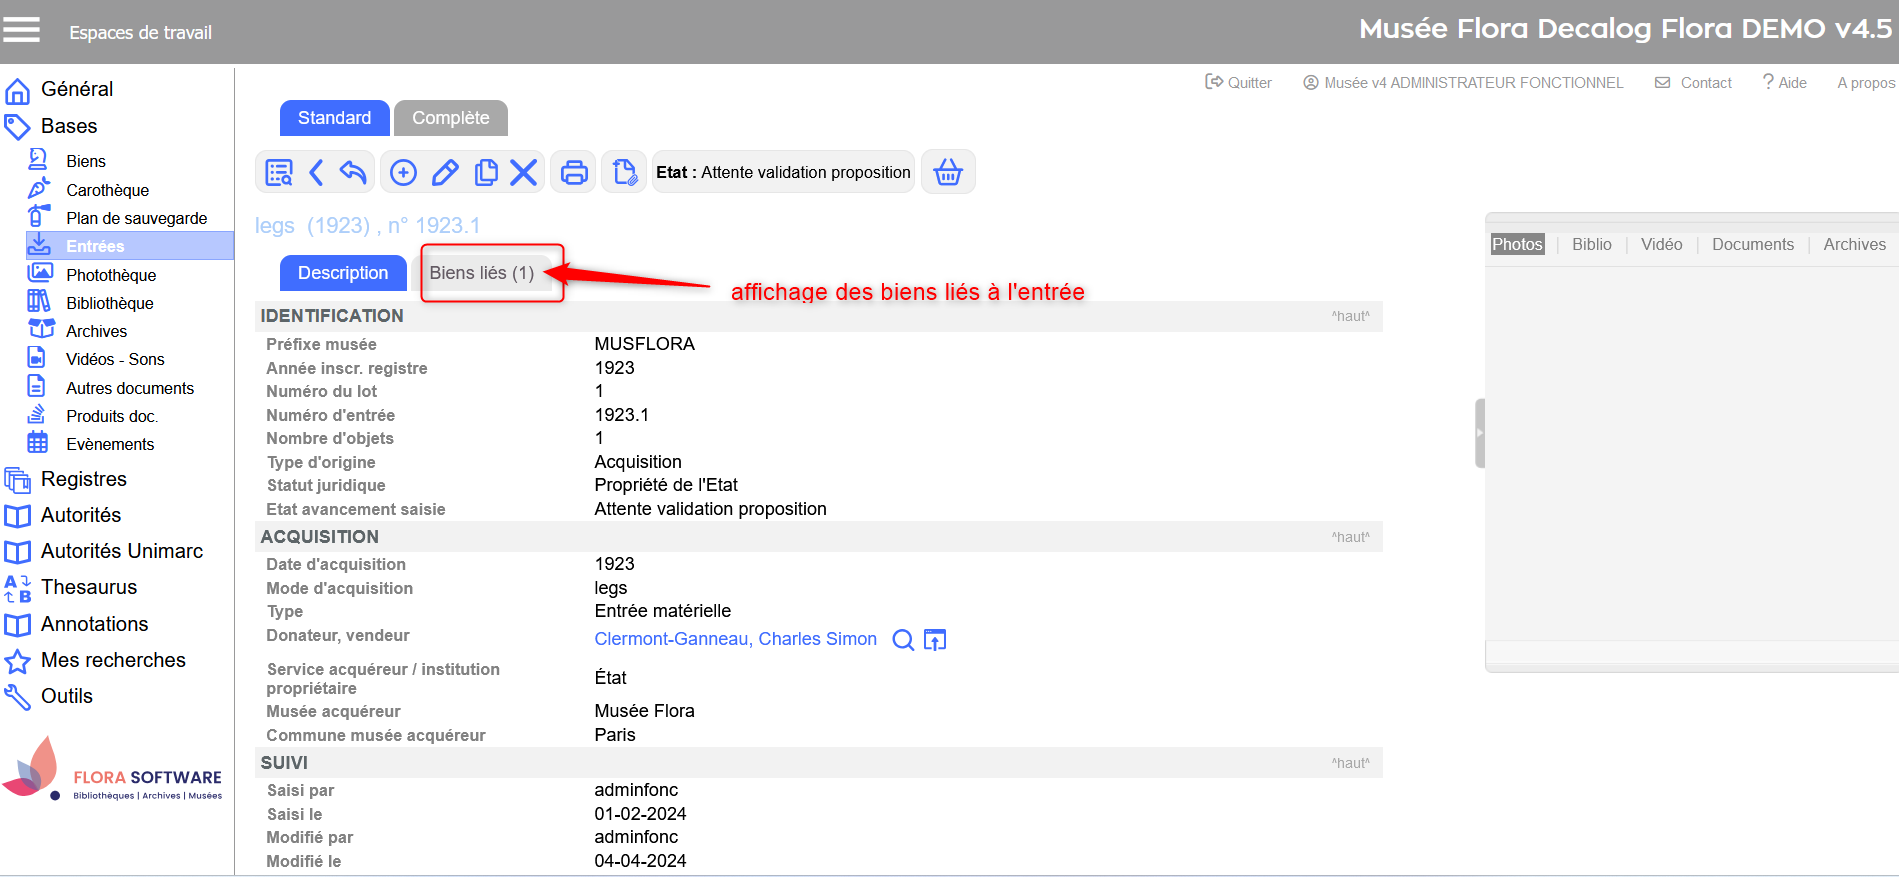The width and height of the screenshot is (1899, 877).
Task: Expand the Thesaurus sidebar section
Action: [89, 587]
